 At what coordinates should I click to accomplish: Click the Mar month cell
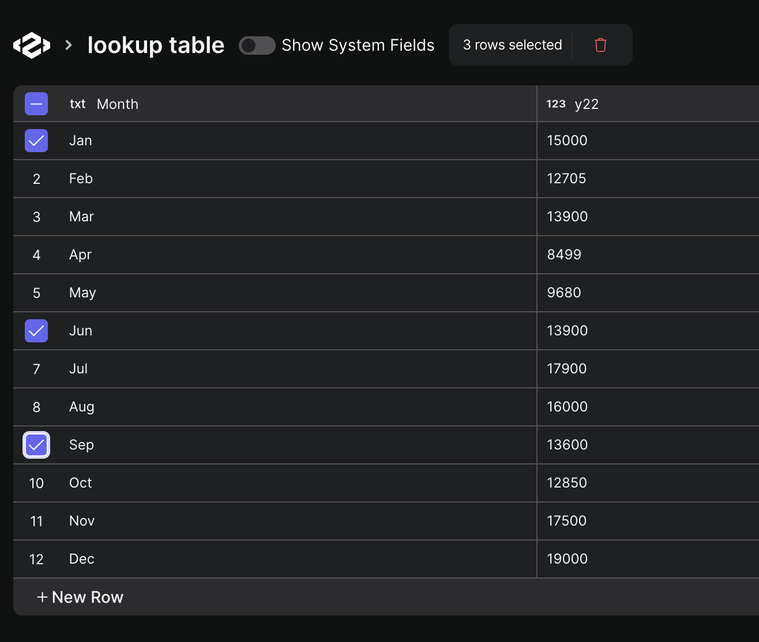click(x=298, y=216)
